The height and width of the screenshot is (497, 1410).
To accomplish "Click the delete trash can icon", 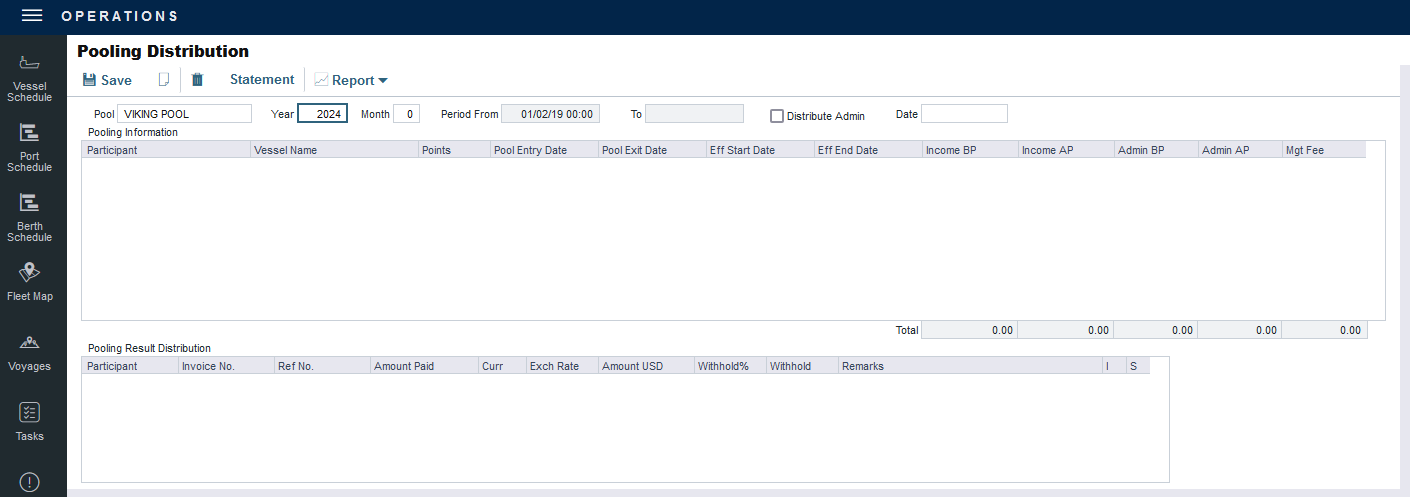I will coord(197,80).
